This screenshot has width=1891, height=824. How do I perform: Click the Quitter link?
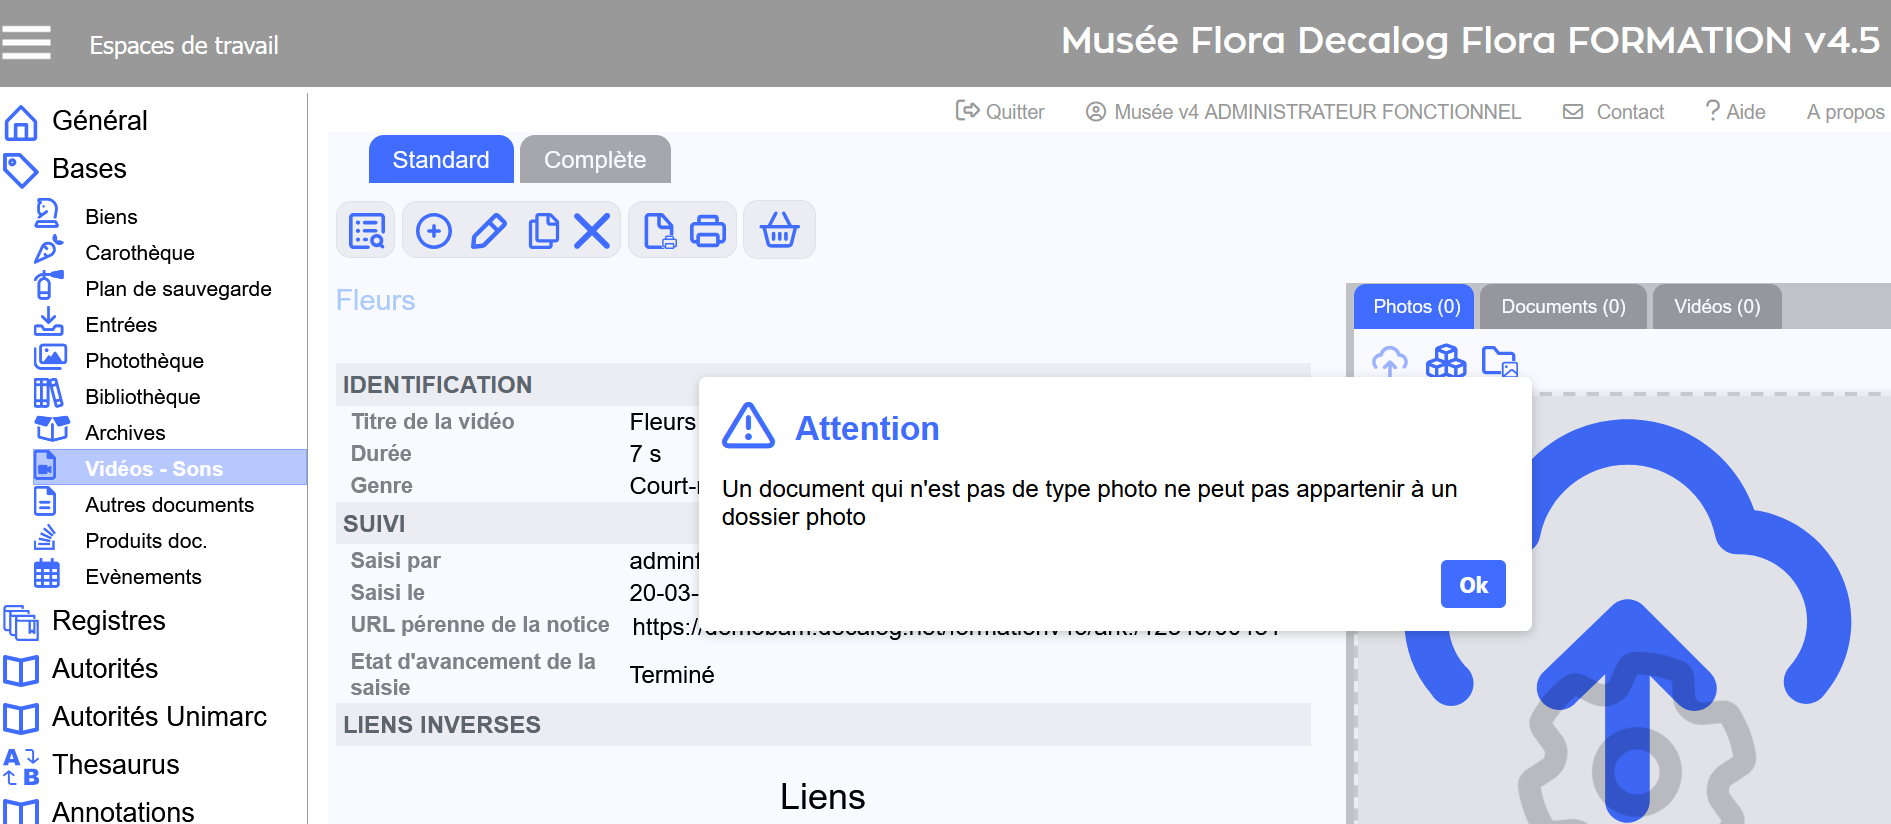coord(1001,112)
